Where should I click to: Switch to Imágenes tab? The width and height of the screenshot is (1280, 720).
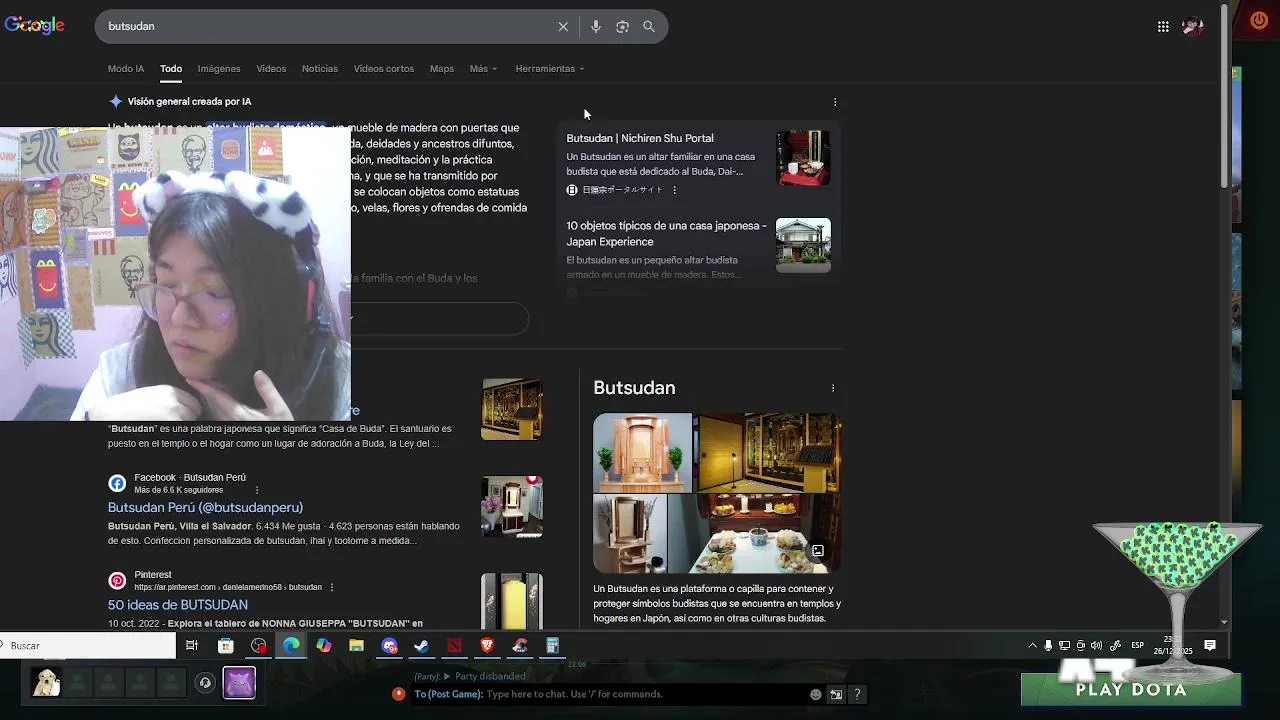pos(219,69)
